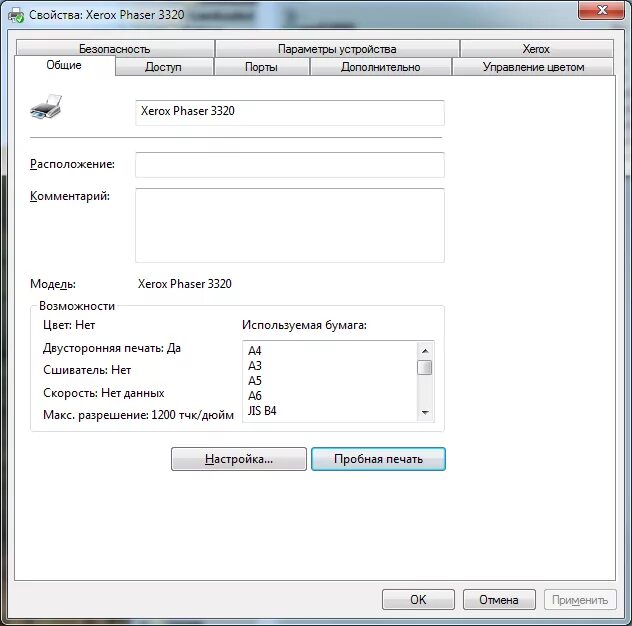Screen dimensions: 632x626
Task: Click the paper list scrollbar thumb
Action: point(425,367)
